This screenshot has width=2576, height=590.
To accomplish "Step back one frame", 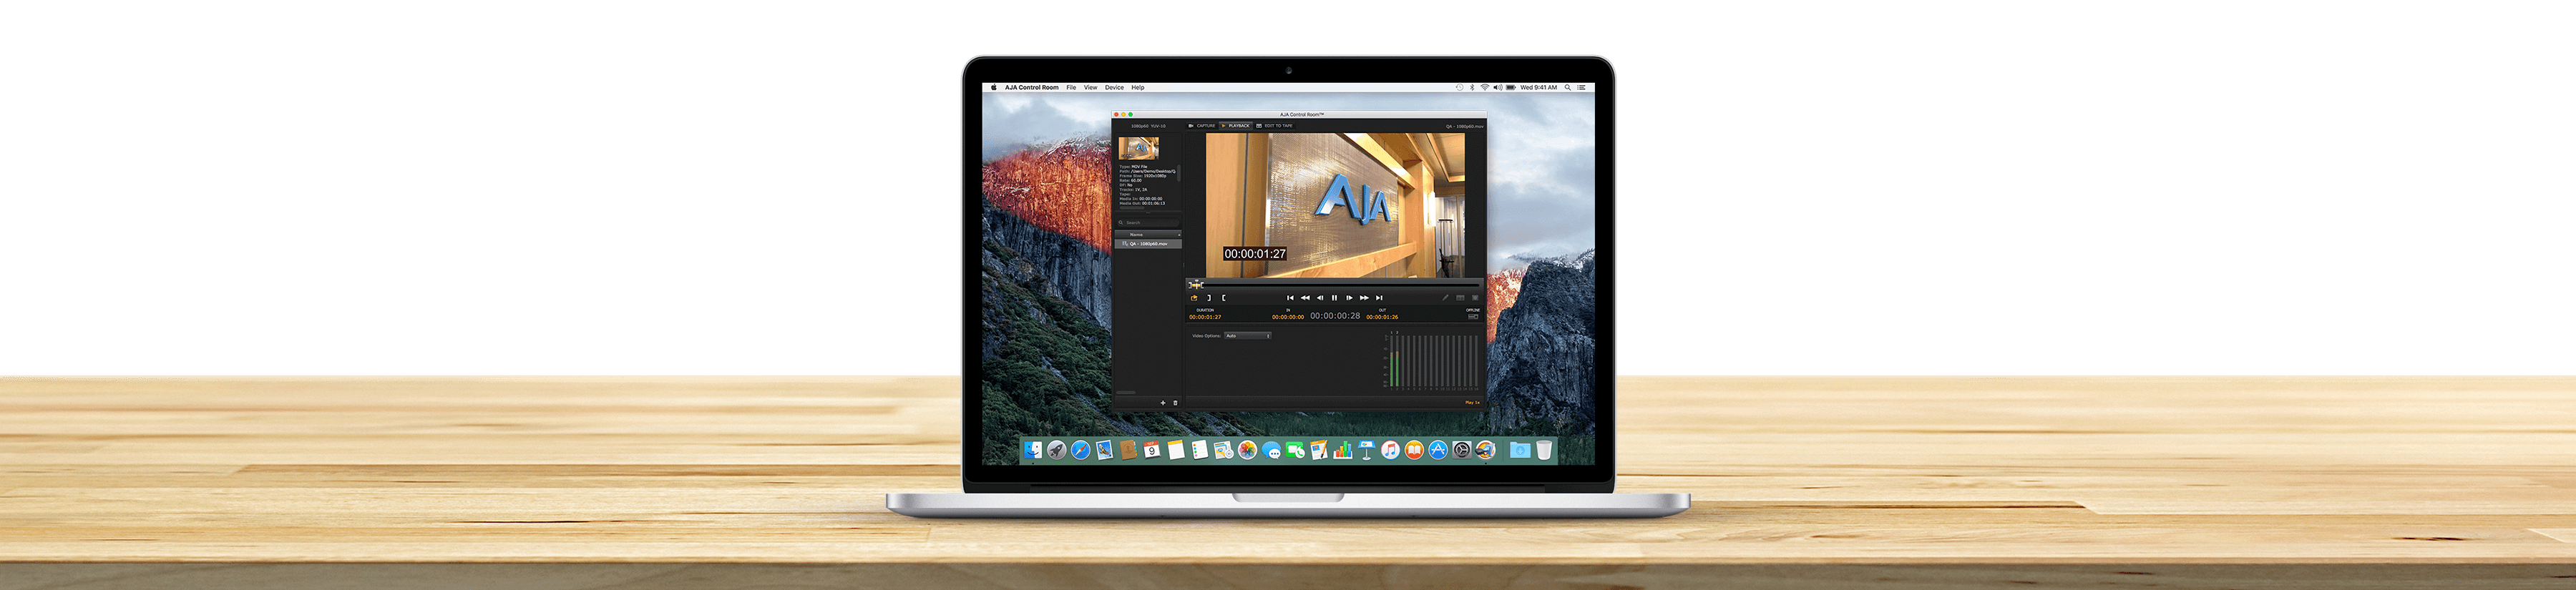I will point(1320,298).
